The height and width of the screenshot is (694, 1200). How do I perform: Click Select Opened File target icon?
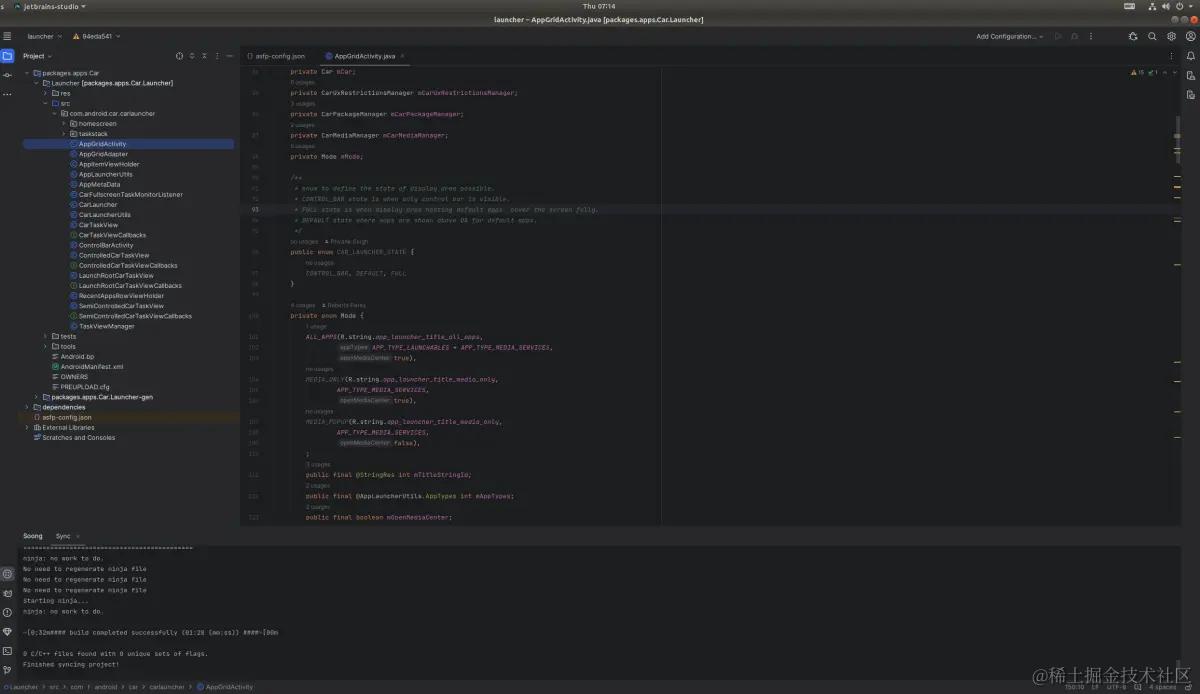pyautogui.click(x=179, y=56)
